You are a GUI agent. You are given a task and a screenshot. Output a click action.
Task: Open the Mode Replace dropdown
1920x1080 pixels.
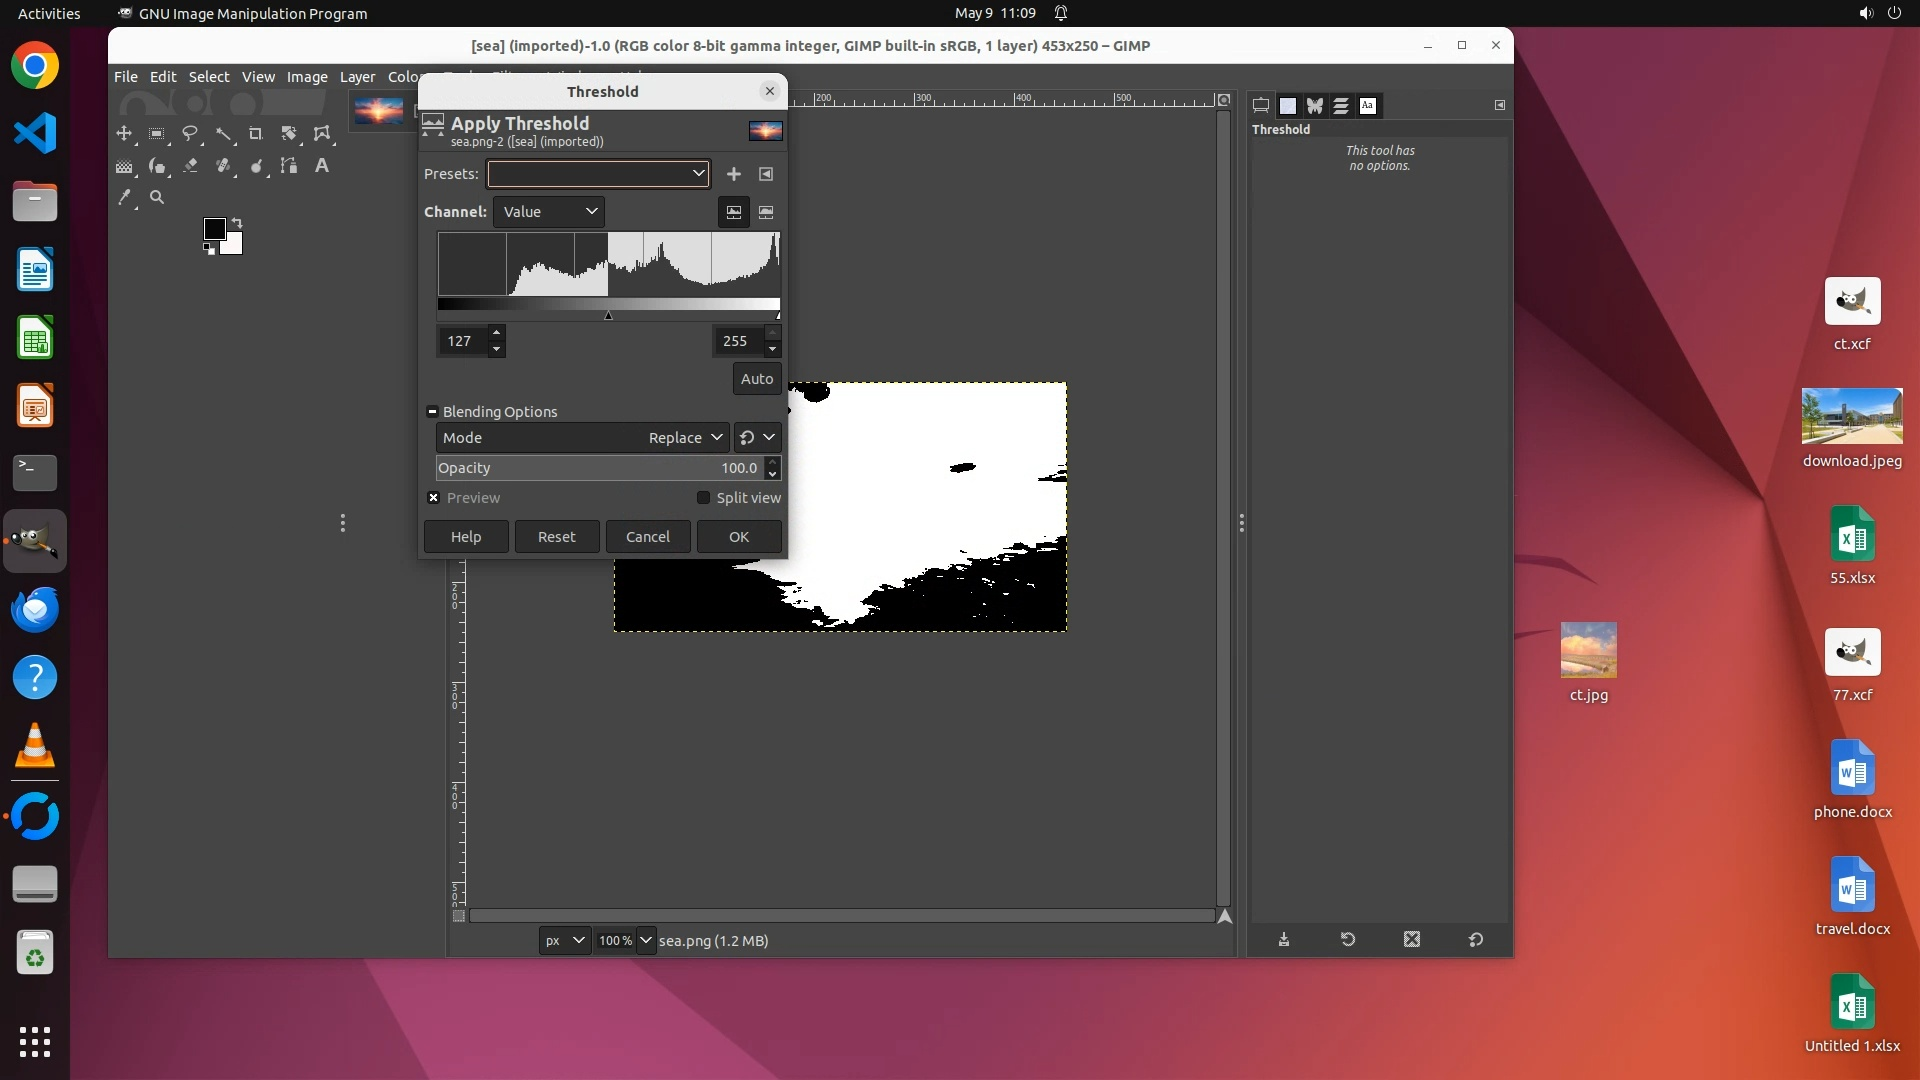pyautogui.click(x=684, y=438)
